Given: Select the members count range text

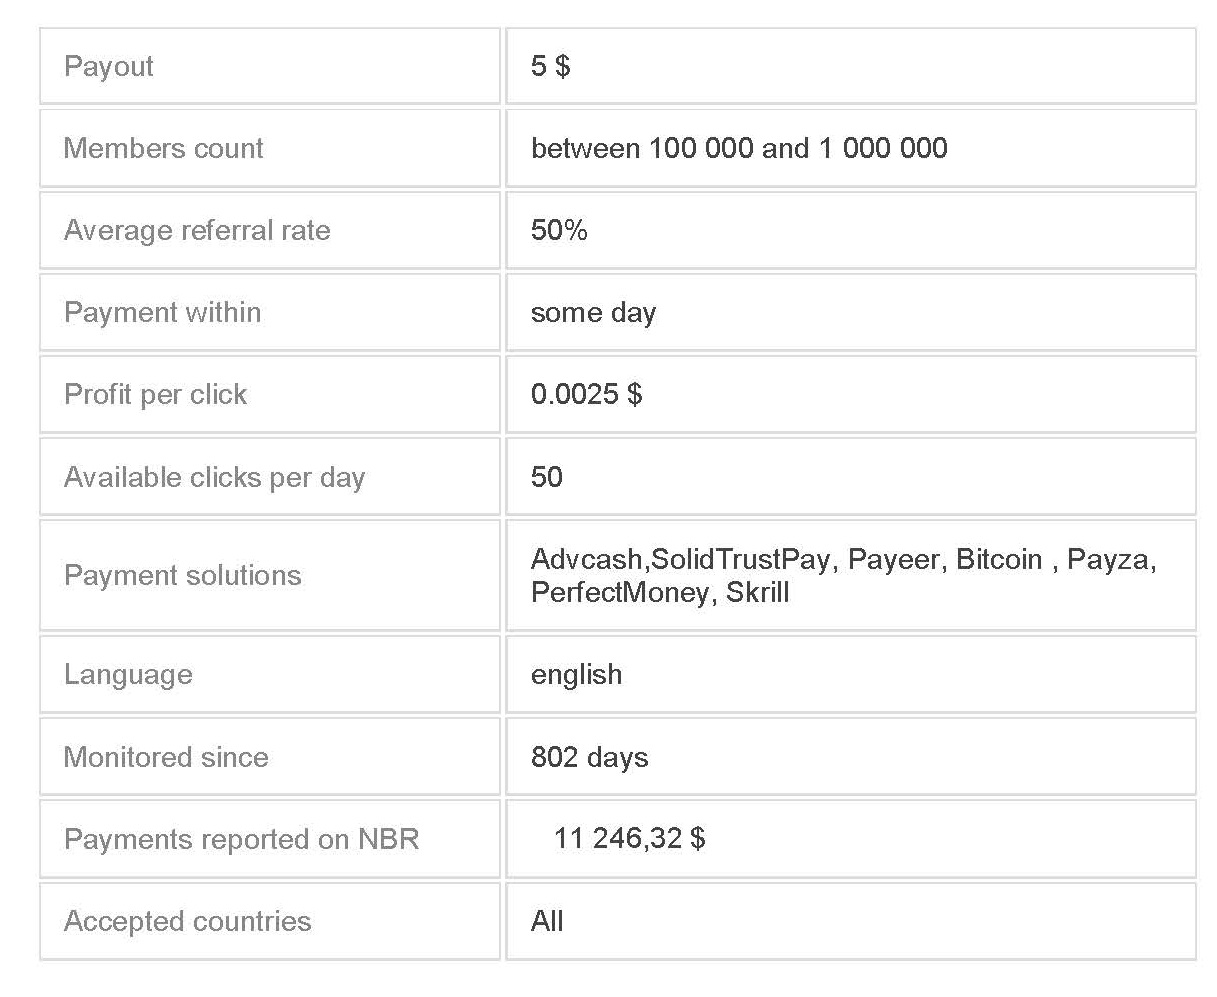Looking at the screenshot, I should pyautogui.click(x=739, y=148).
